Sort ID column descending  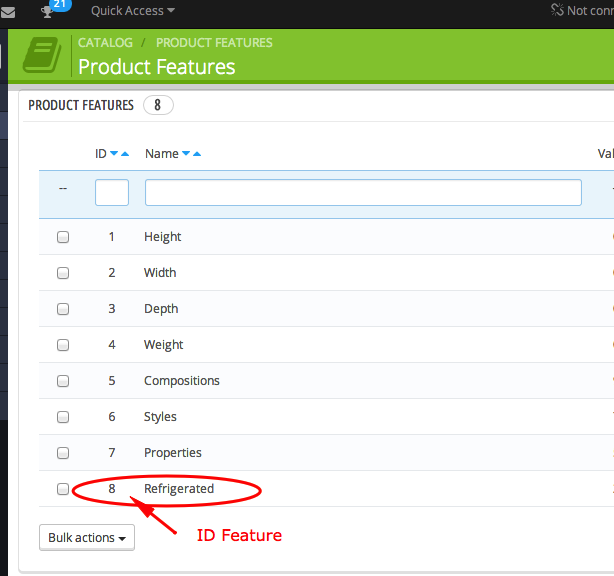pos(114,154)
